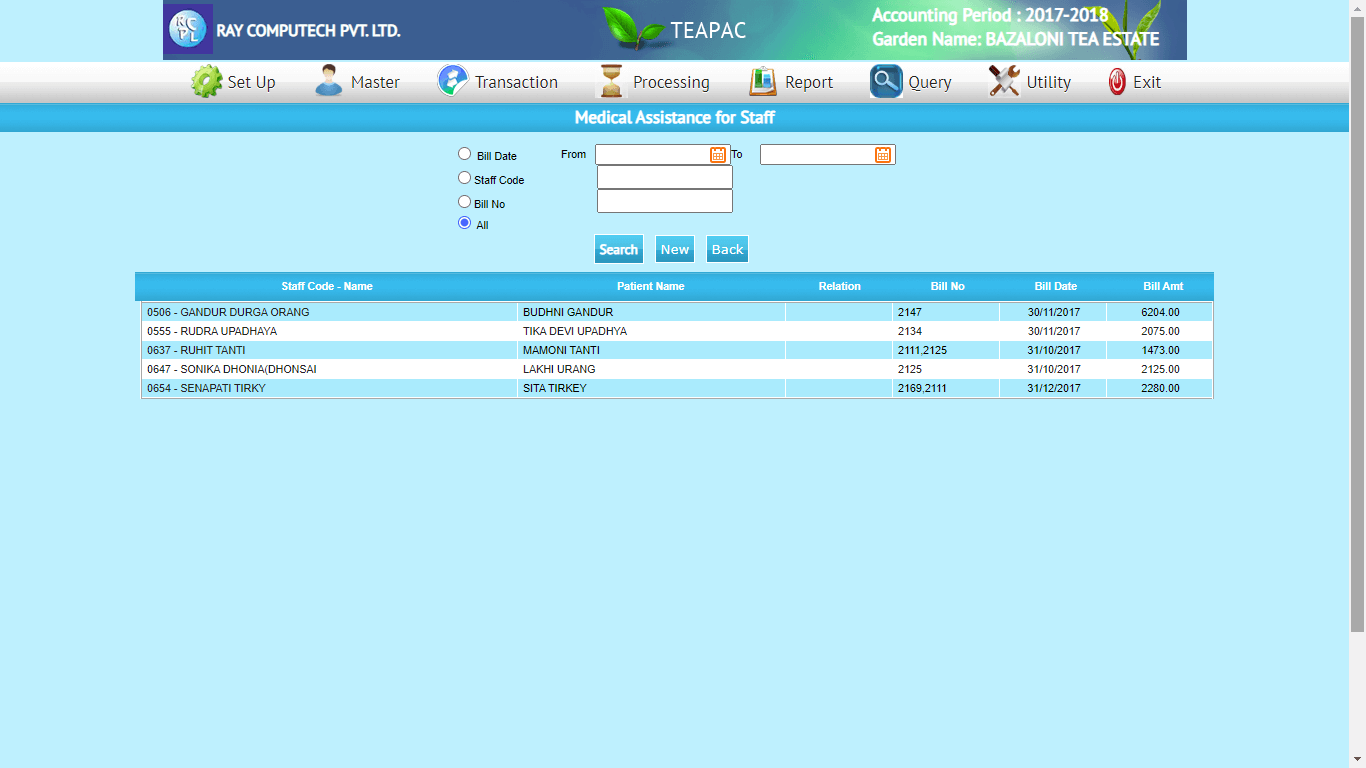Click bill date 31/12/2017

coord(1054,388)
